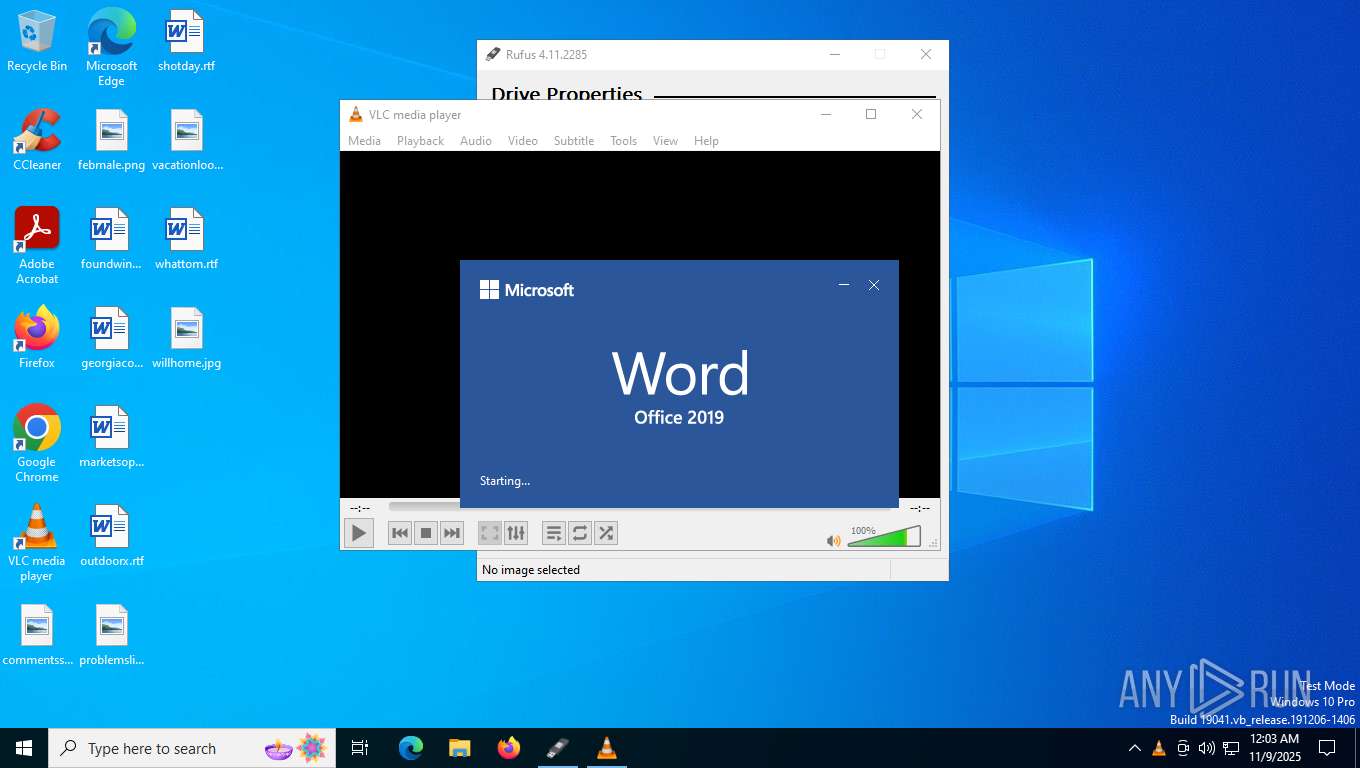Open the Tools menu in VLC
Image resolution: width=1360 pixels, height=768 pixels.
pyautogui.click(x=623, y=141)
